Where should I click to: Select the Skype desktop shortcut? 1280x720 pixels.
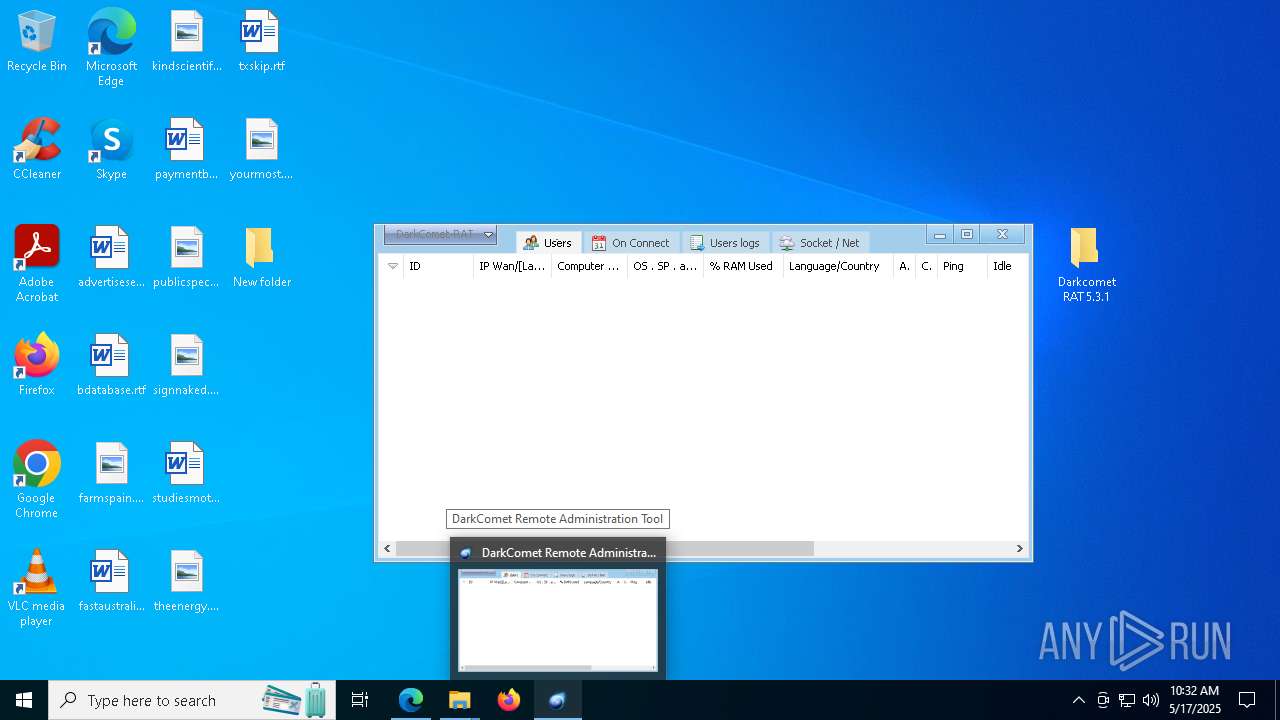(111, 150)
